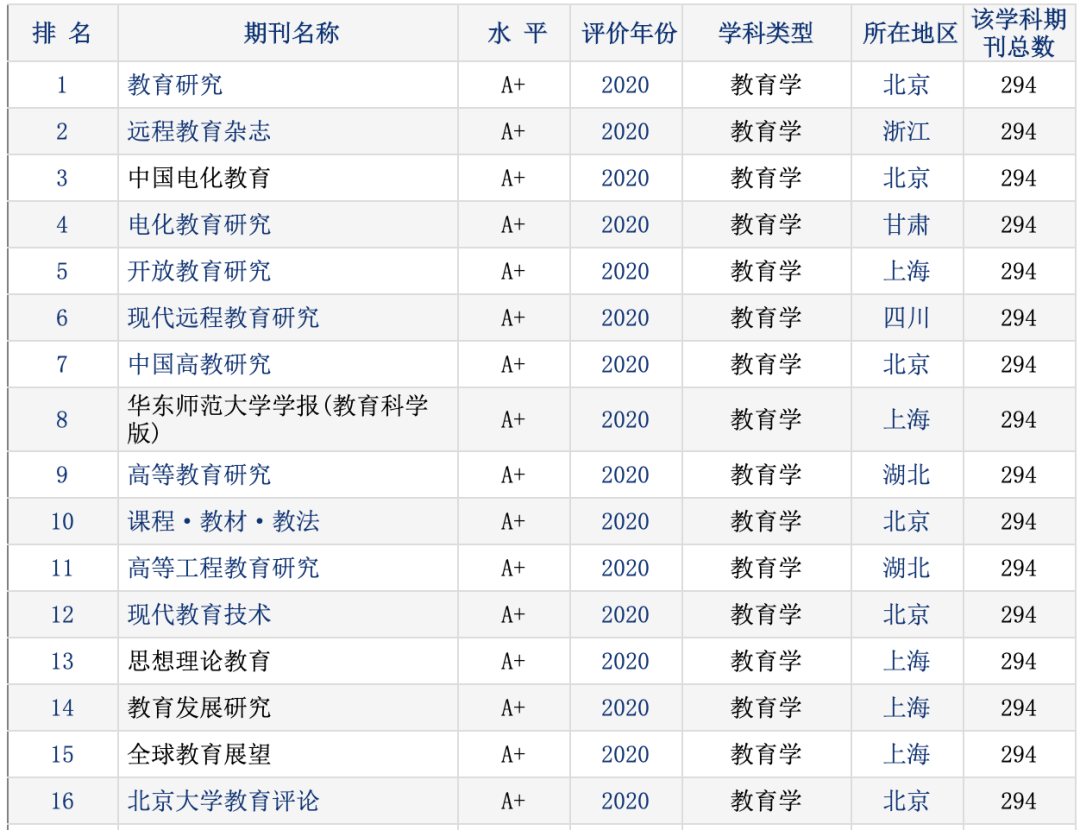Image resolution: width=1080 pixels, height=830 pixels.
Task: Click the 2020 year link for 全球教育展望
Action: pyautogui.click(x=625, y=754)
